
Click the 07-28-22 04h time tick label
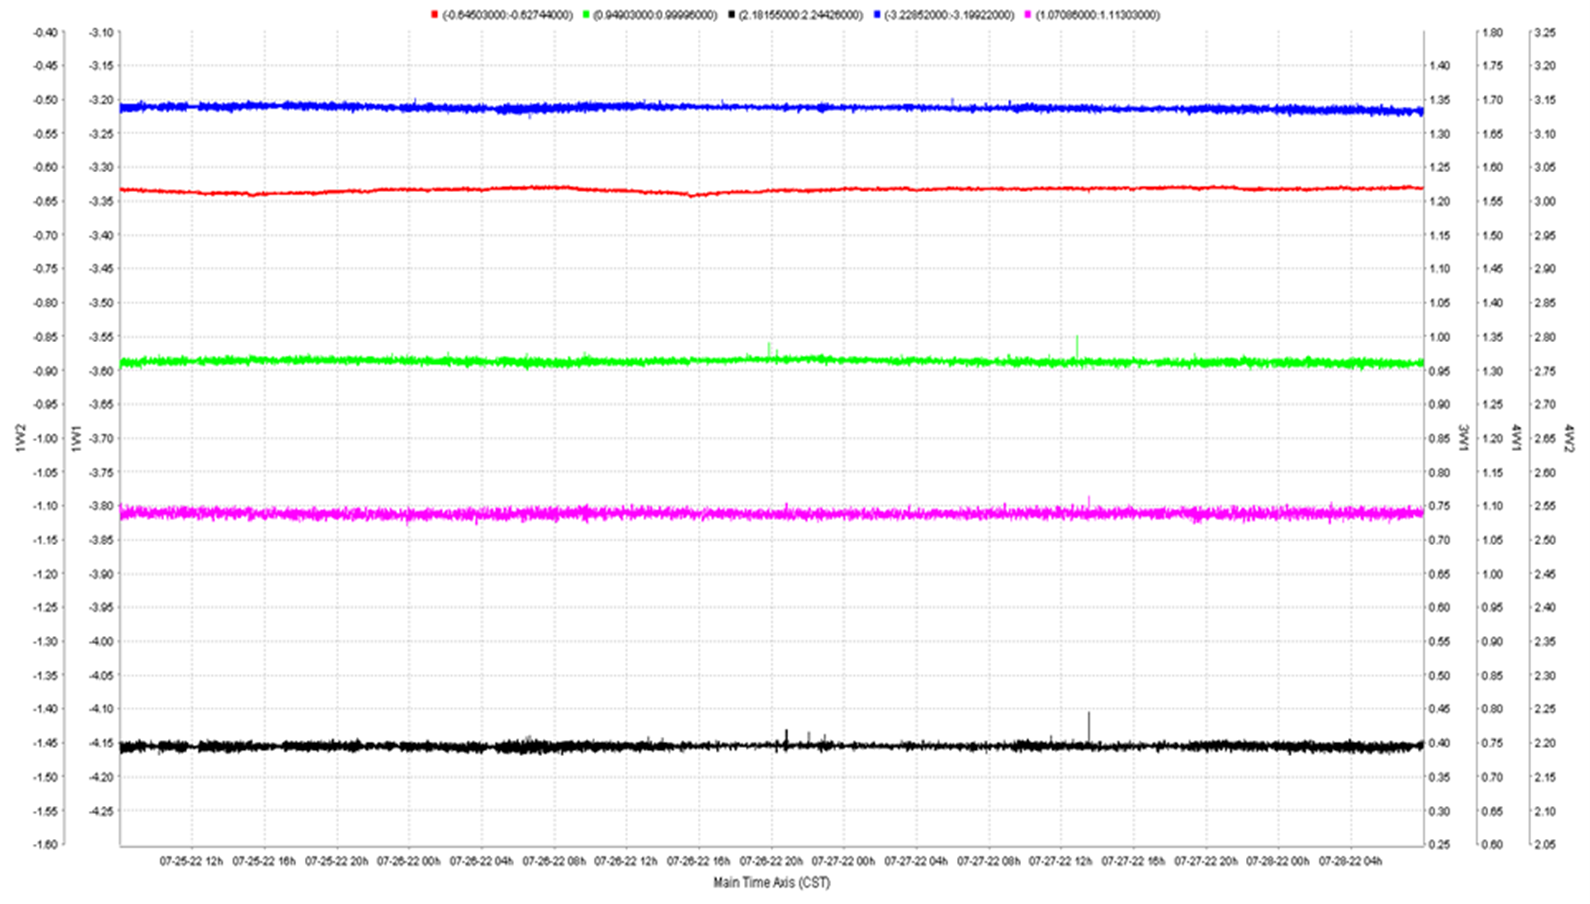point(1350,860)
